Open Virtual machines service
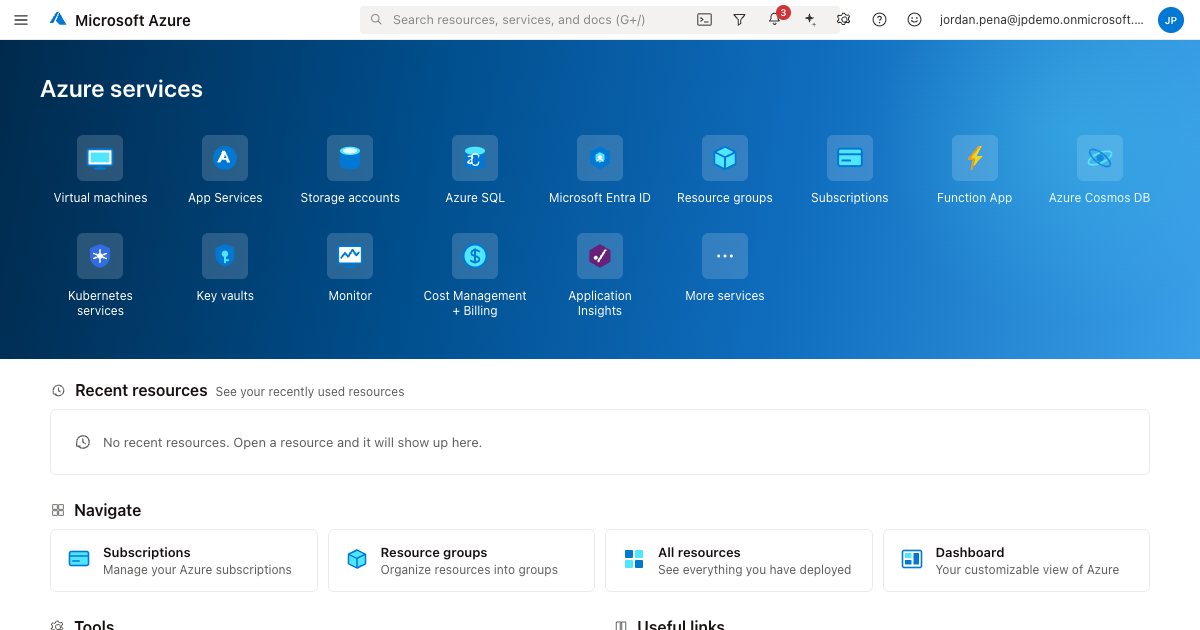 [x=100, y=170]
